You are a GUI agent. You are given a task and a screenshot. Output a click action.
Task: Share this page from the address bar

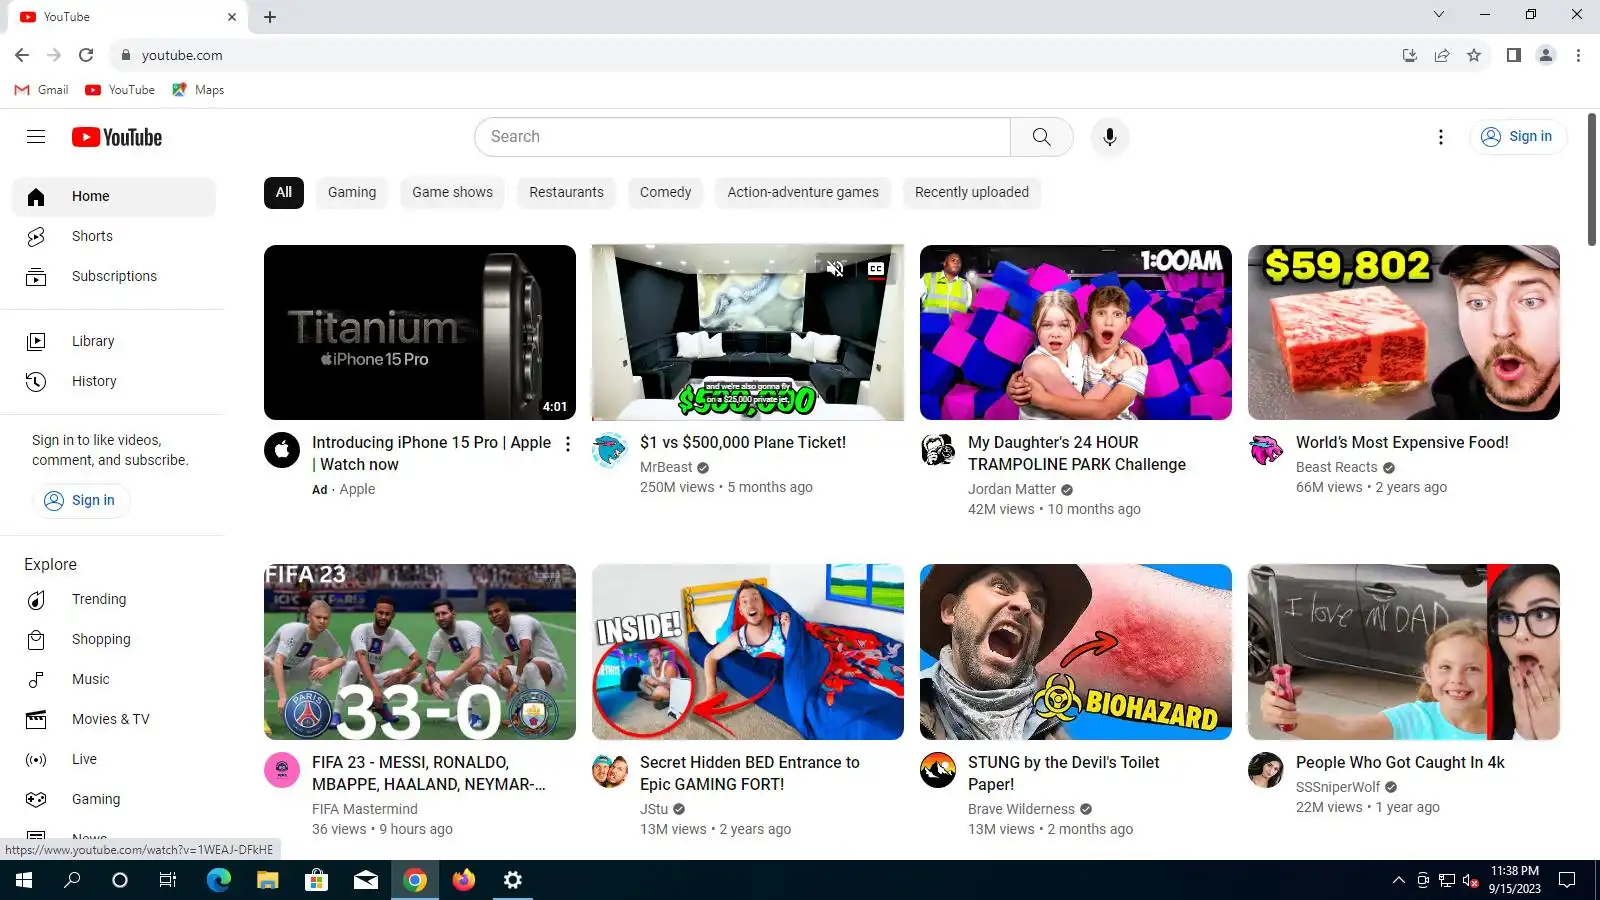click(1442, 55)
